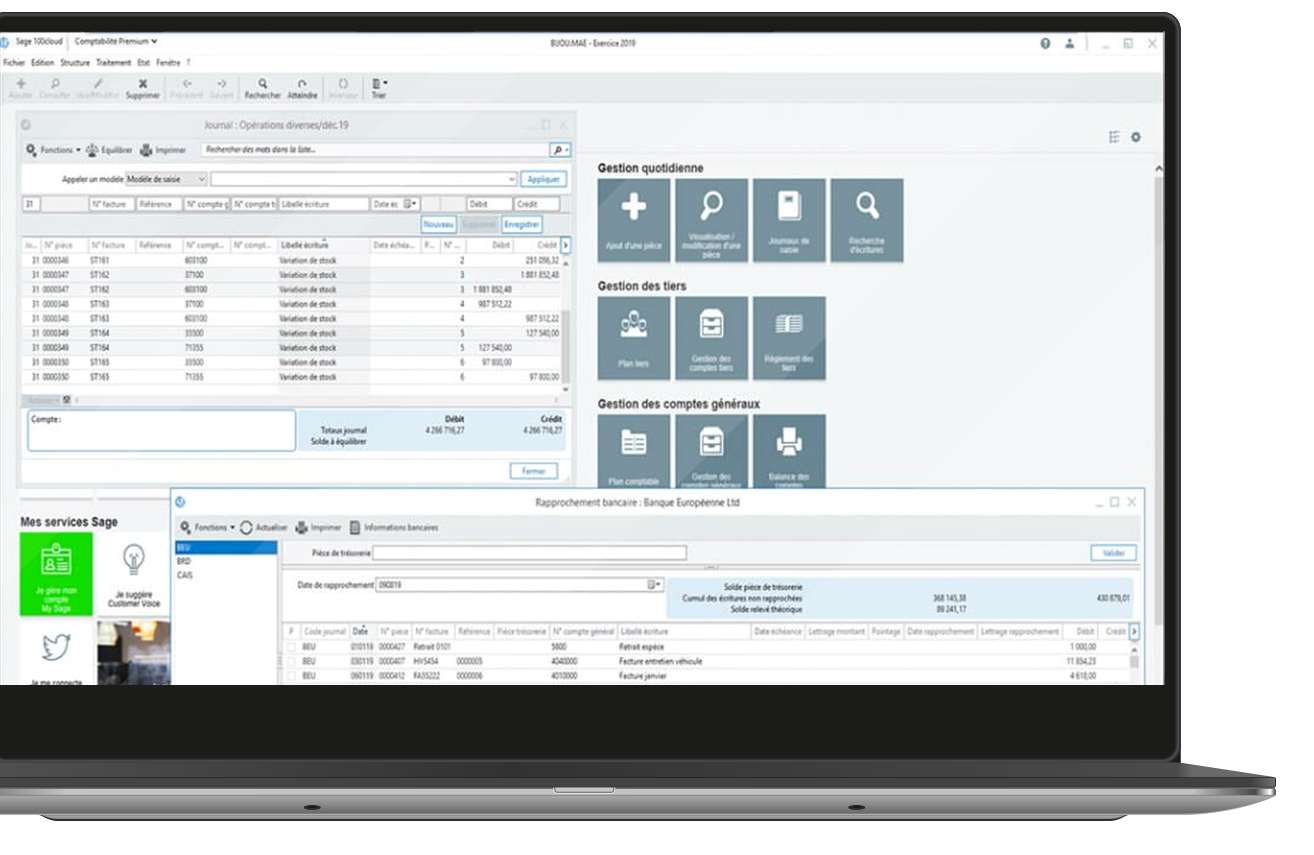
Task: Open the Recherche d'écritures tile
Action: [867, 221]
